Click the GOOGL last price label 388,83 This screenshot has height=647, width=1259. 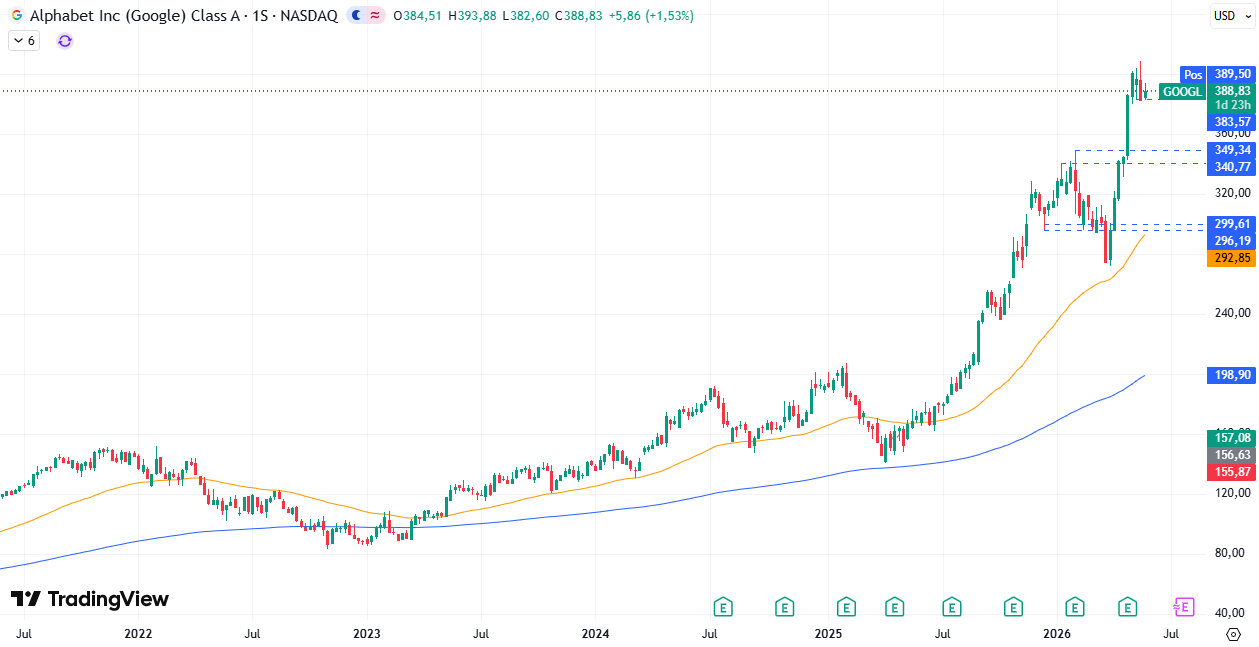click(1231, 90)
